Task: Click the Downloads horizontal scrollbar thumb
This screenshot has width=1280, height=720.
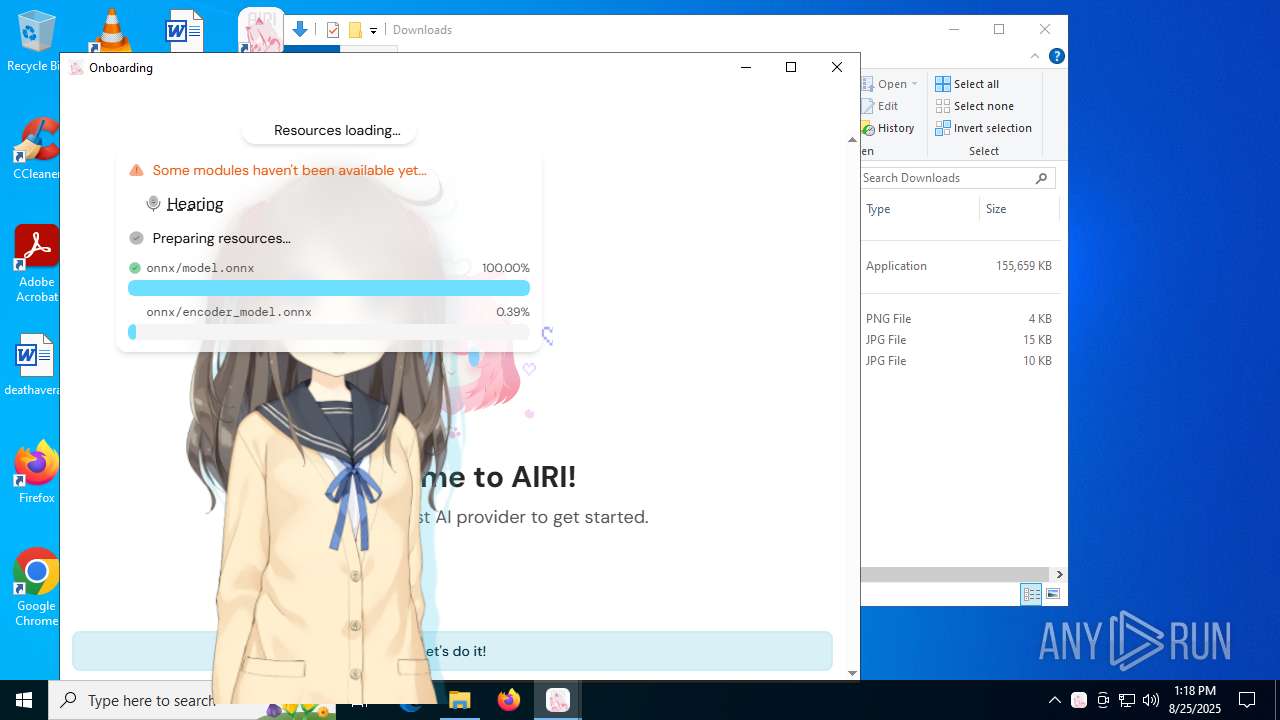Action: (955, 574)
